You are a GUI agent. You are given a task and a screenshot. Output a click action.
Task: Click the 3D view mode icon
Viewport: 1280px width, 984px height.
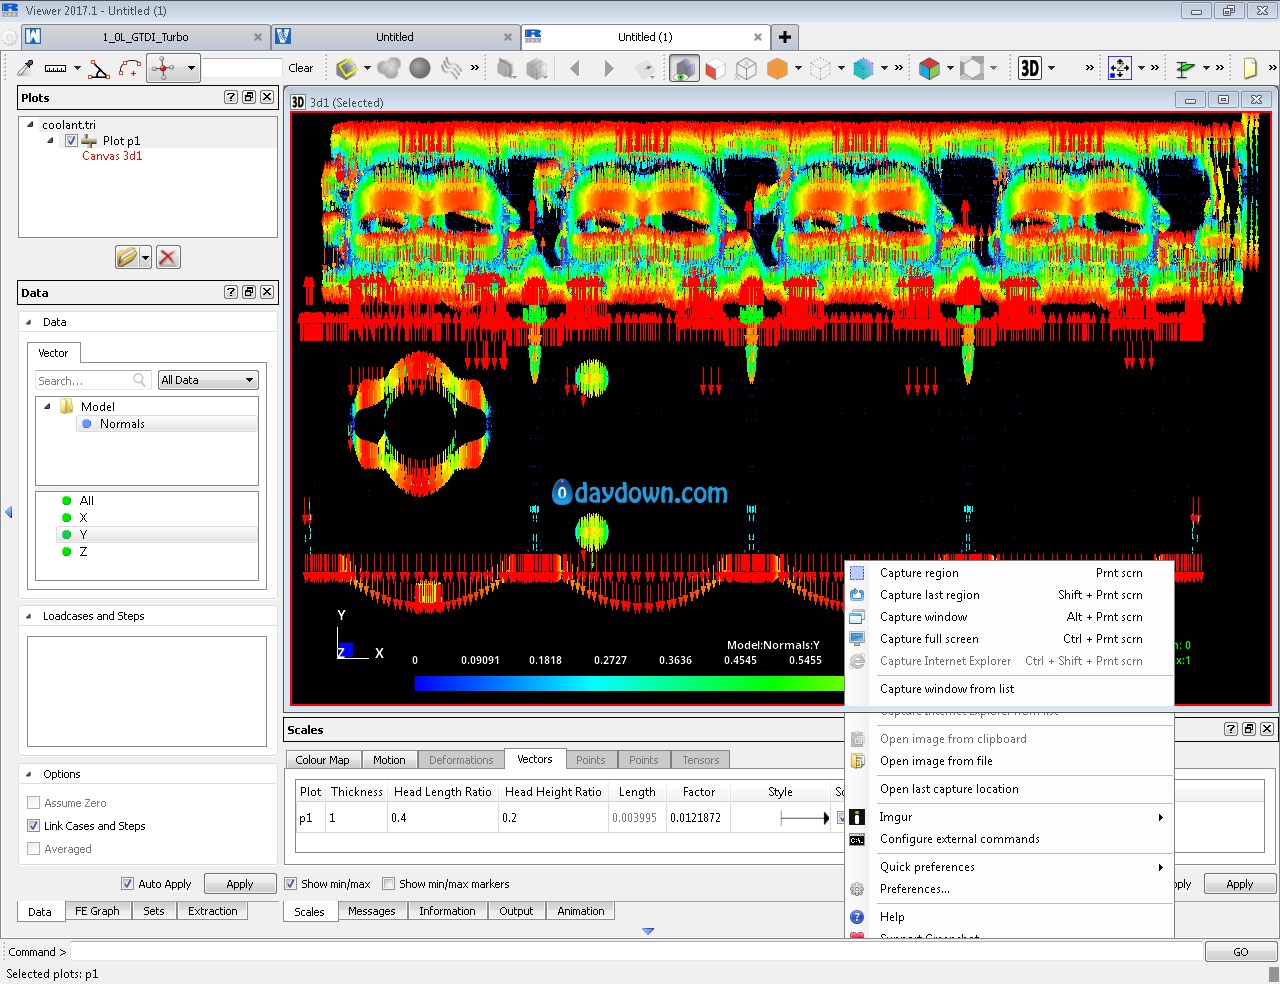pyautogui.click(x=1030, y=68)
